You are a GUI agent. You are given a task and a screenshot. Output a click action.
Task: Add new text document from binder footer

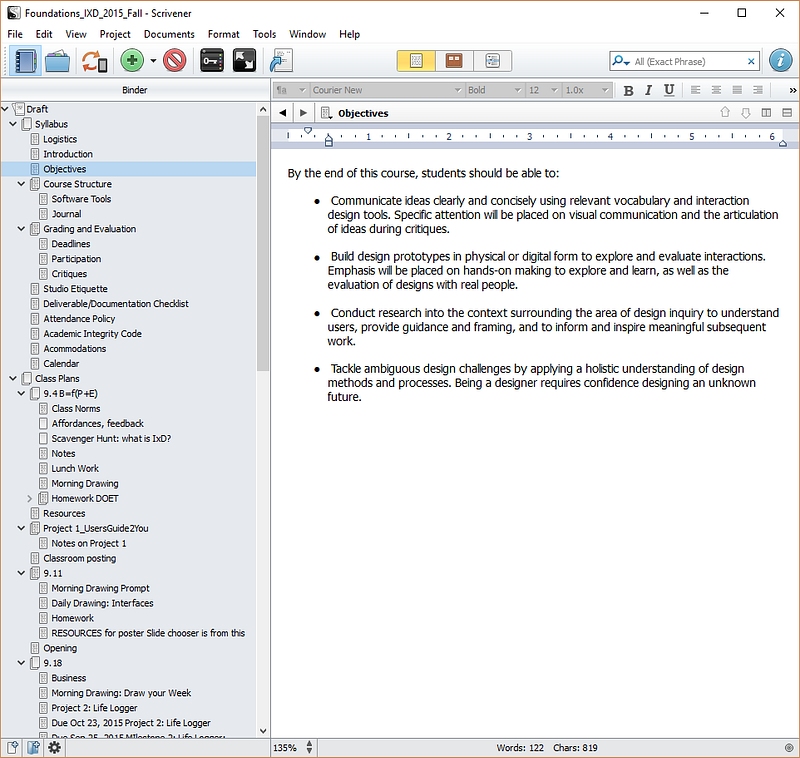tap(13, 748)
